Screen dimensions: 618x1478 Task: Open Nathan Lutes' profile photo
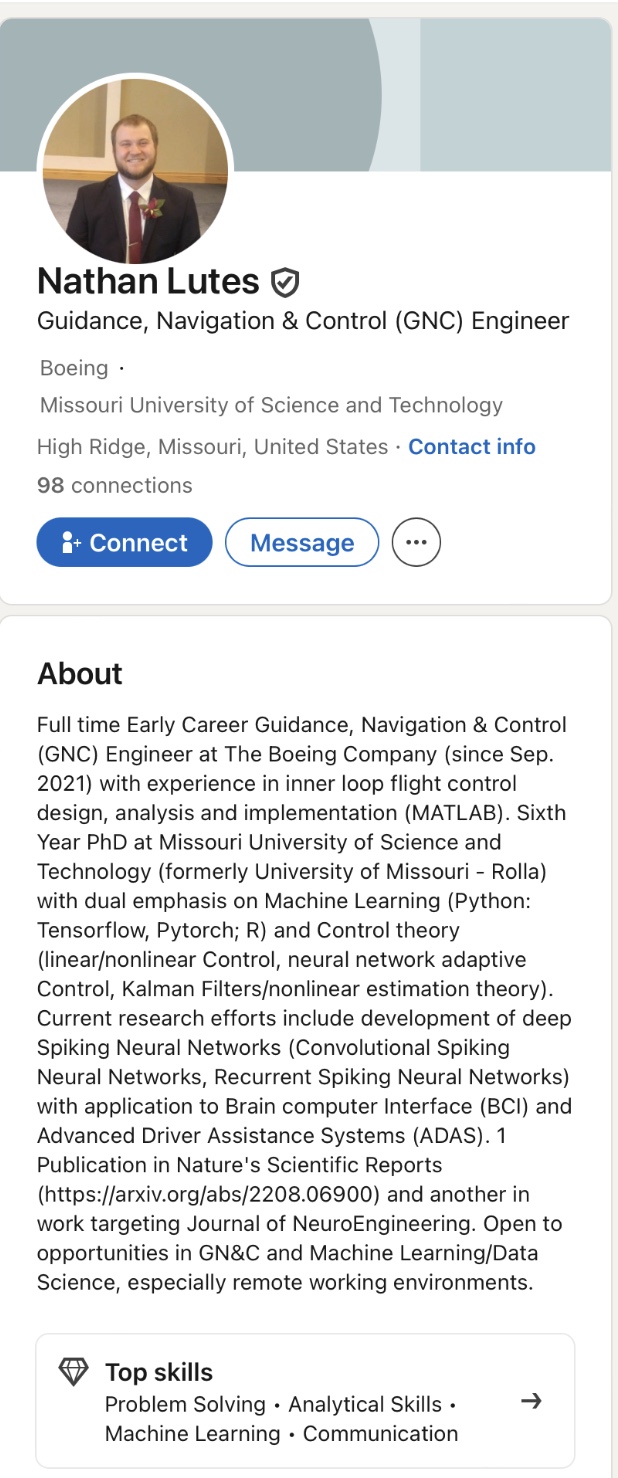[x=135, y=172]
